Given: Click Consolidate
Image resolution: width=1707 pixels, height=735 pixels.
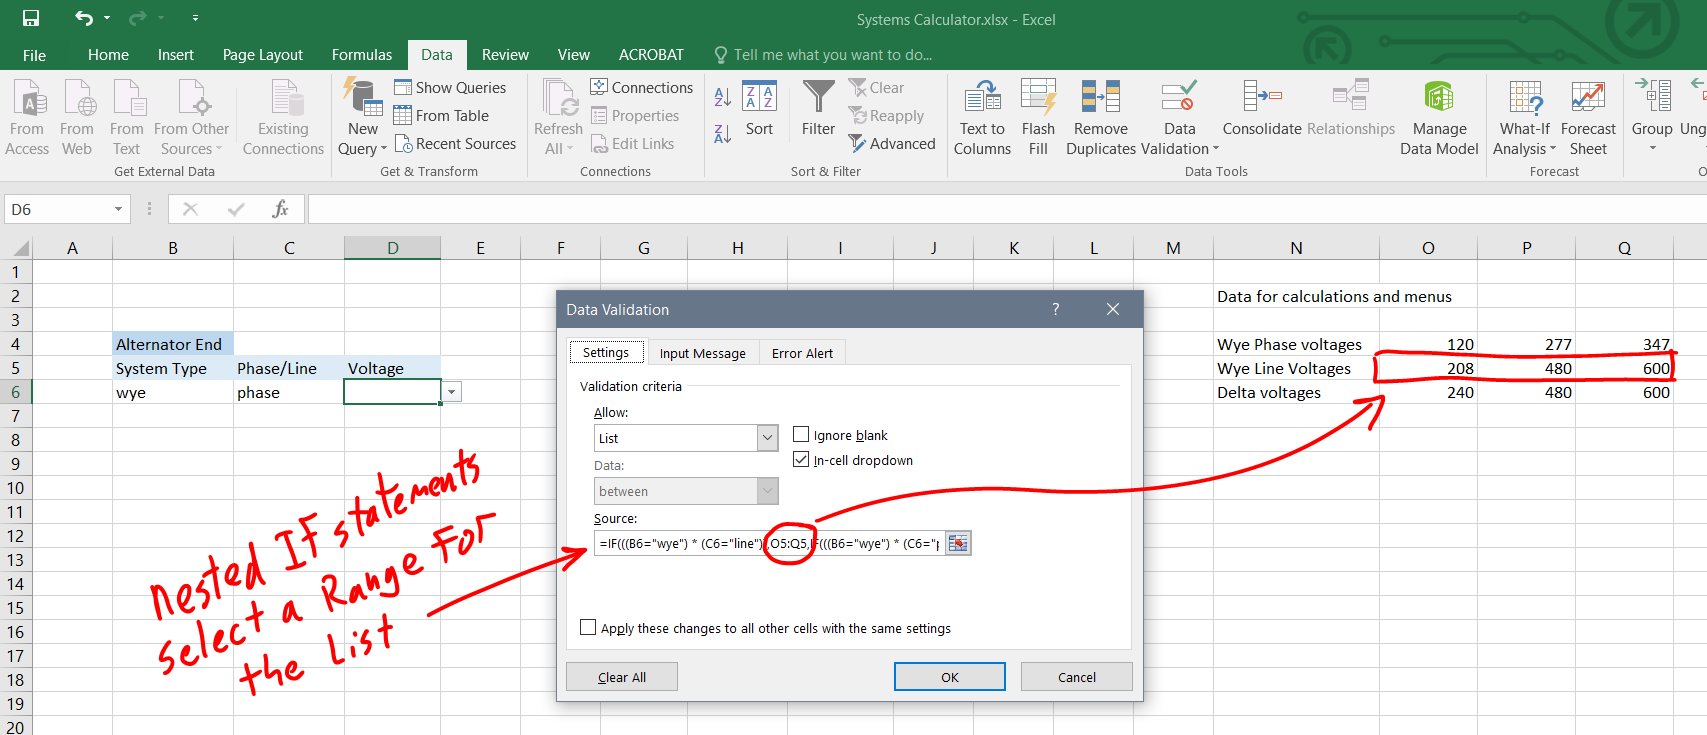Looking at the screenshot, I should coord(1262,108).
